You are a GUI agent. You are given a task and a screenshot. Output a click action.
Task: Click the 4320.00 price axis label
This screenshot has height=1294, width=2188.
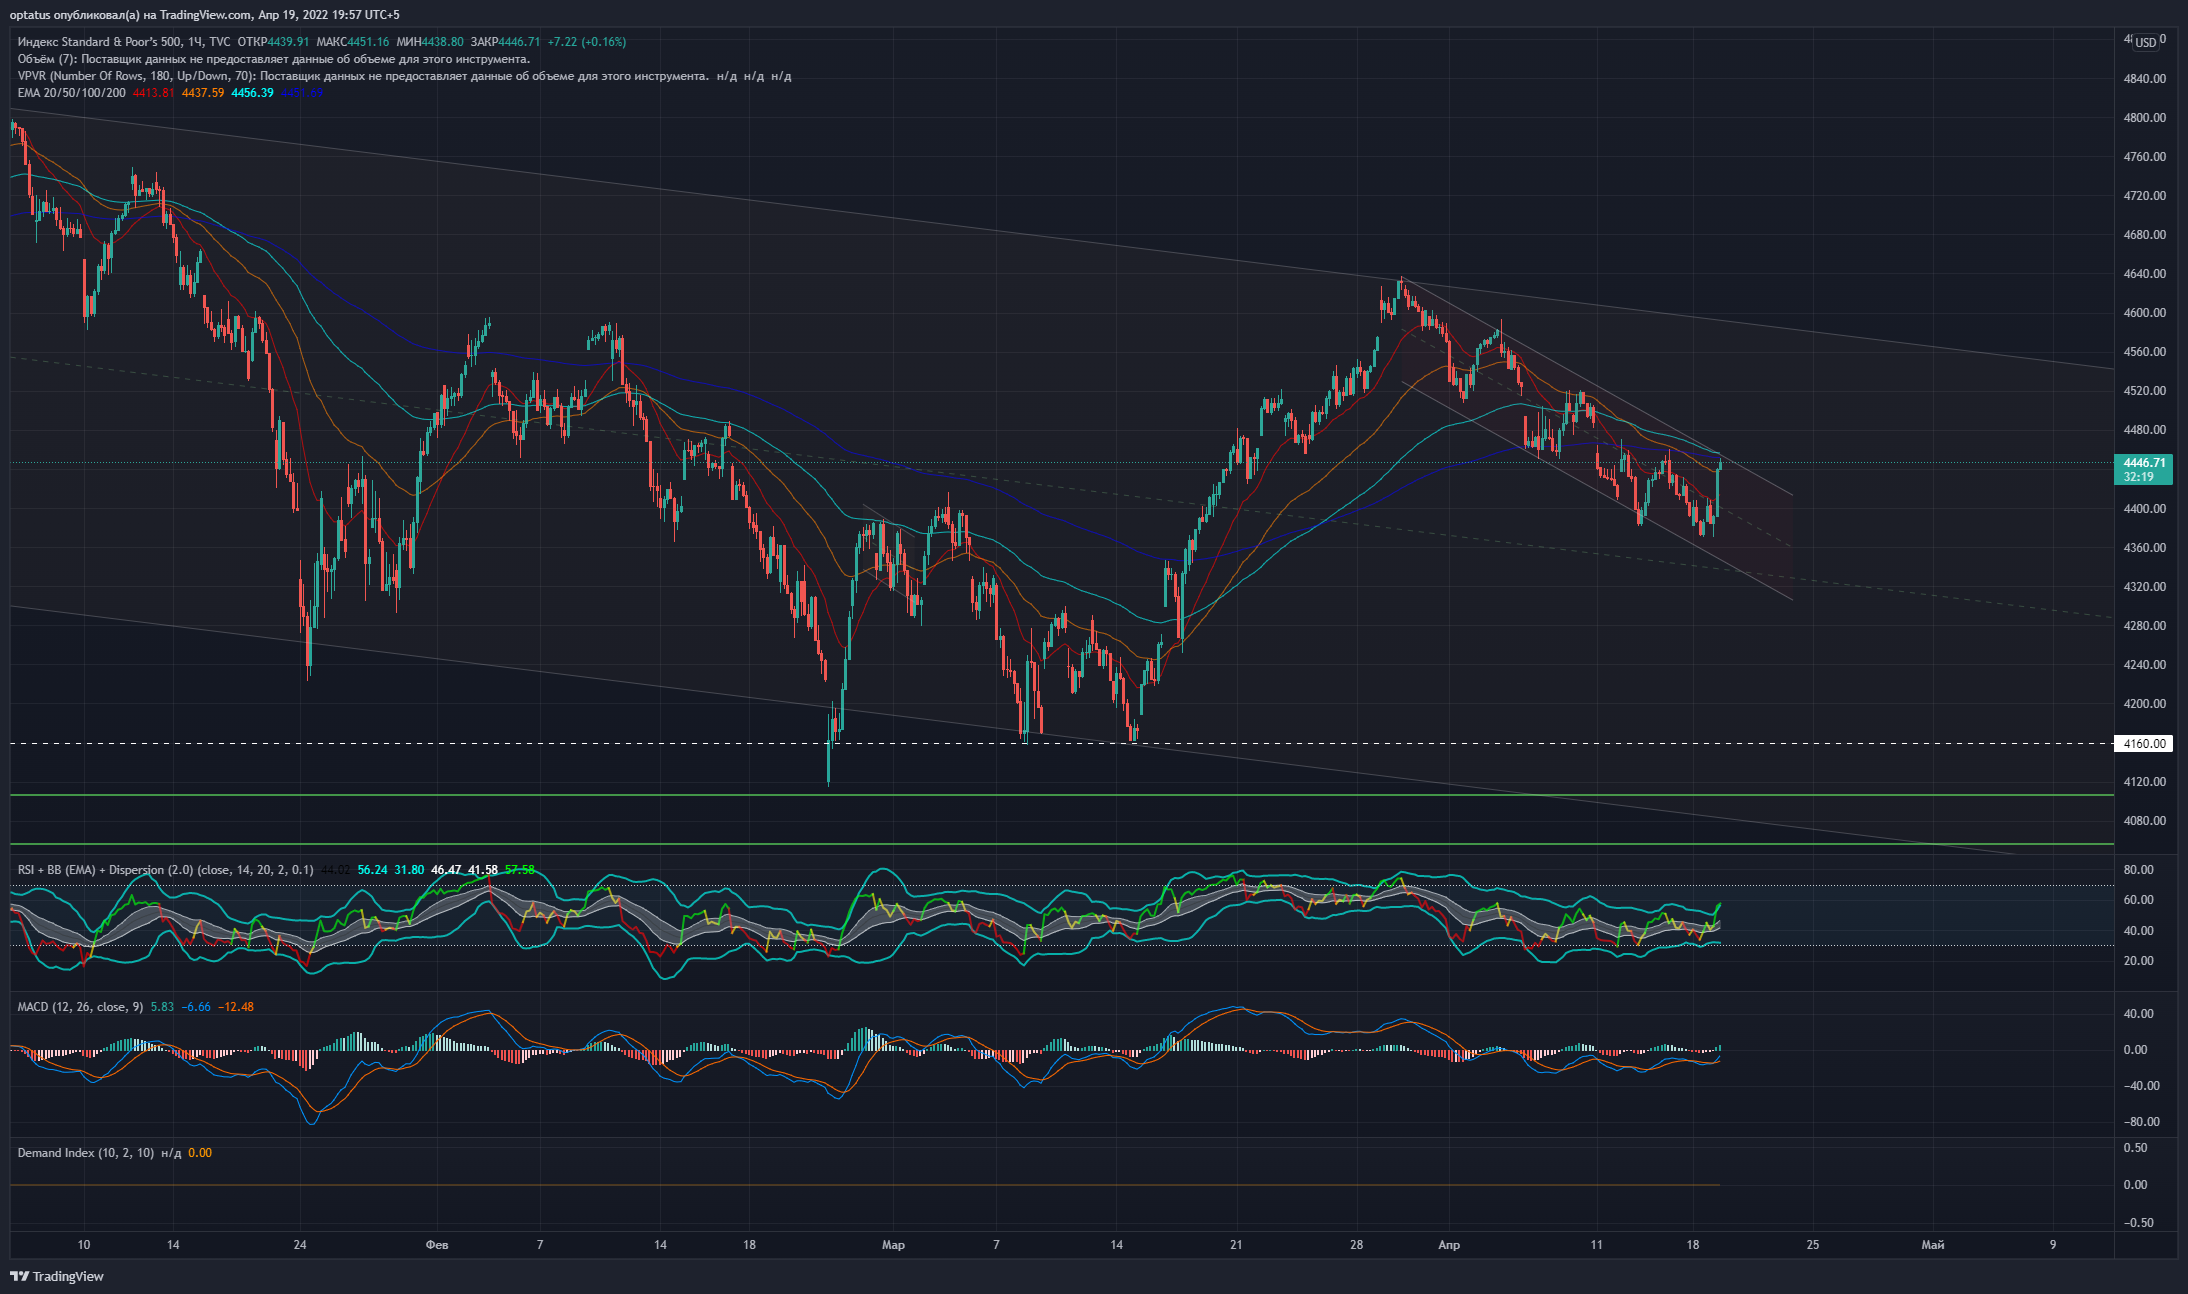pos(2144,587)
